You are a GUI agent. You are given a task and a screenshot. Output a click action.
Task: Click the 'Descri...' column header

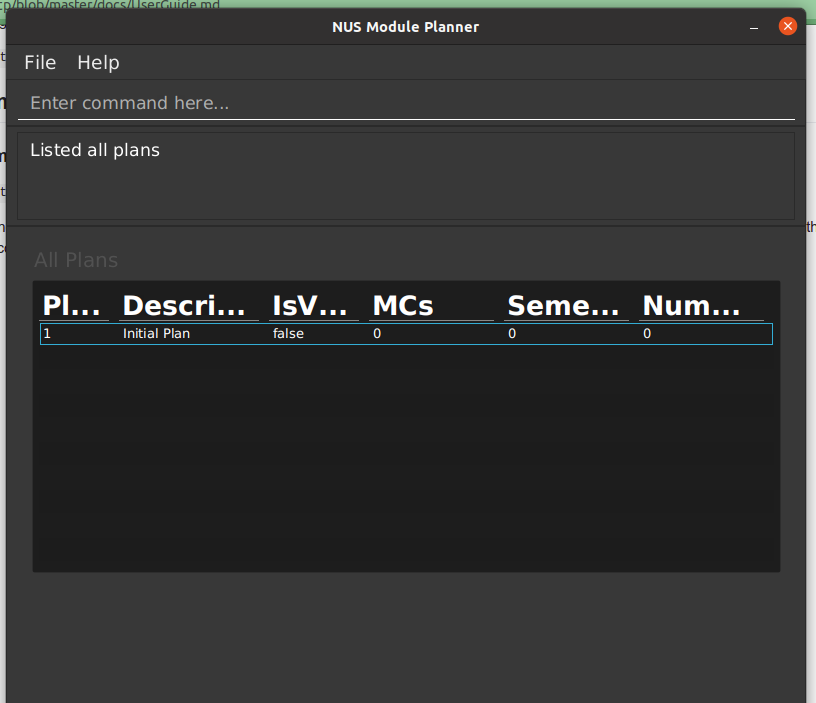(188, 305)
